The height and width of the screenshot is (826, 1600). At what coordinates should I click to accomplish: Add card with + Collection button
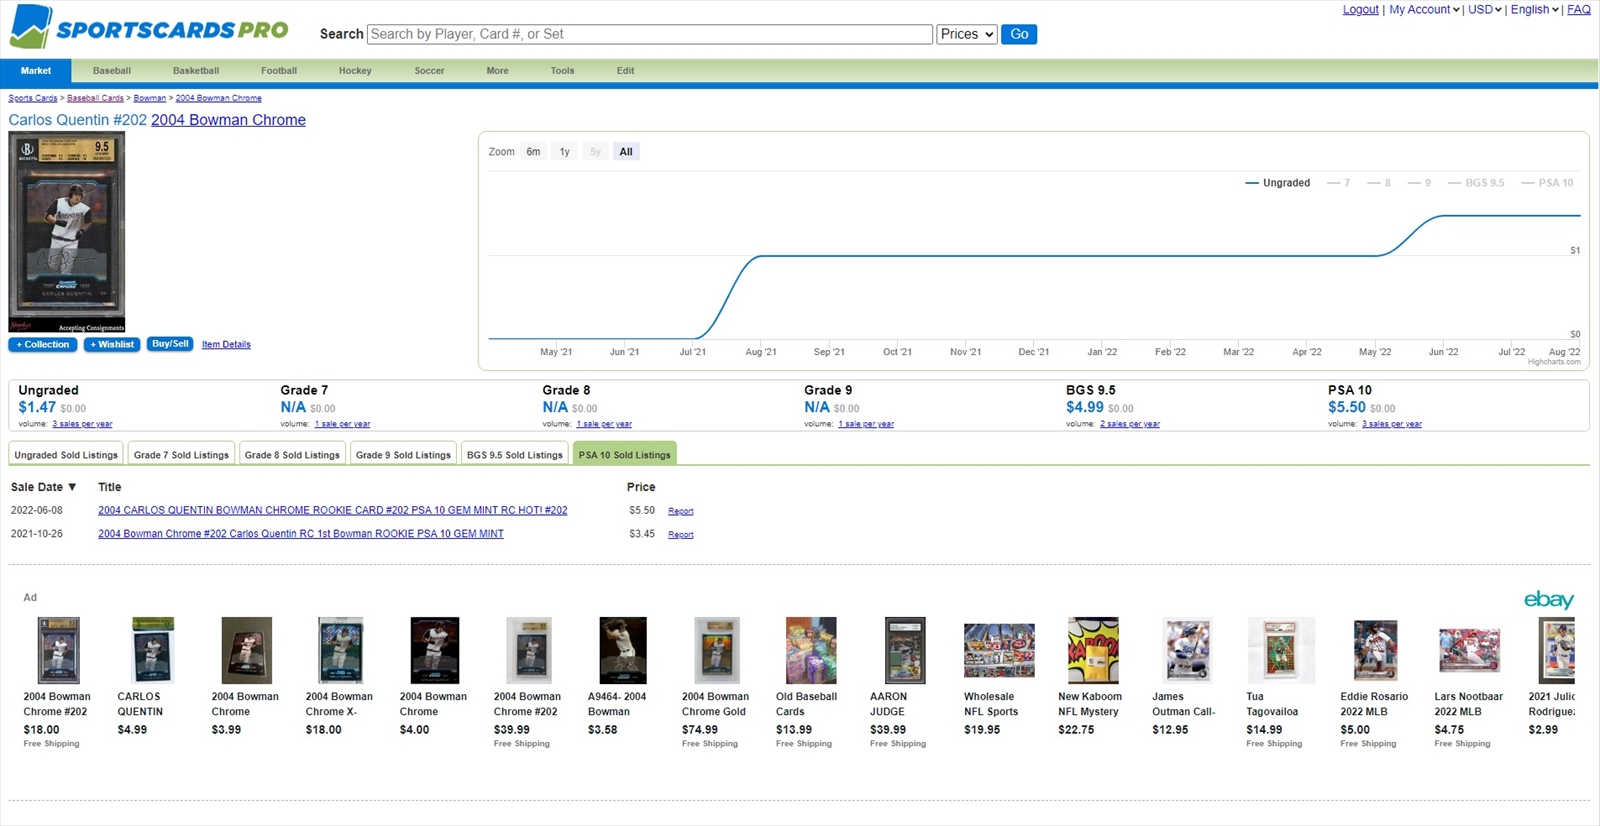click(x=43, y=345)
